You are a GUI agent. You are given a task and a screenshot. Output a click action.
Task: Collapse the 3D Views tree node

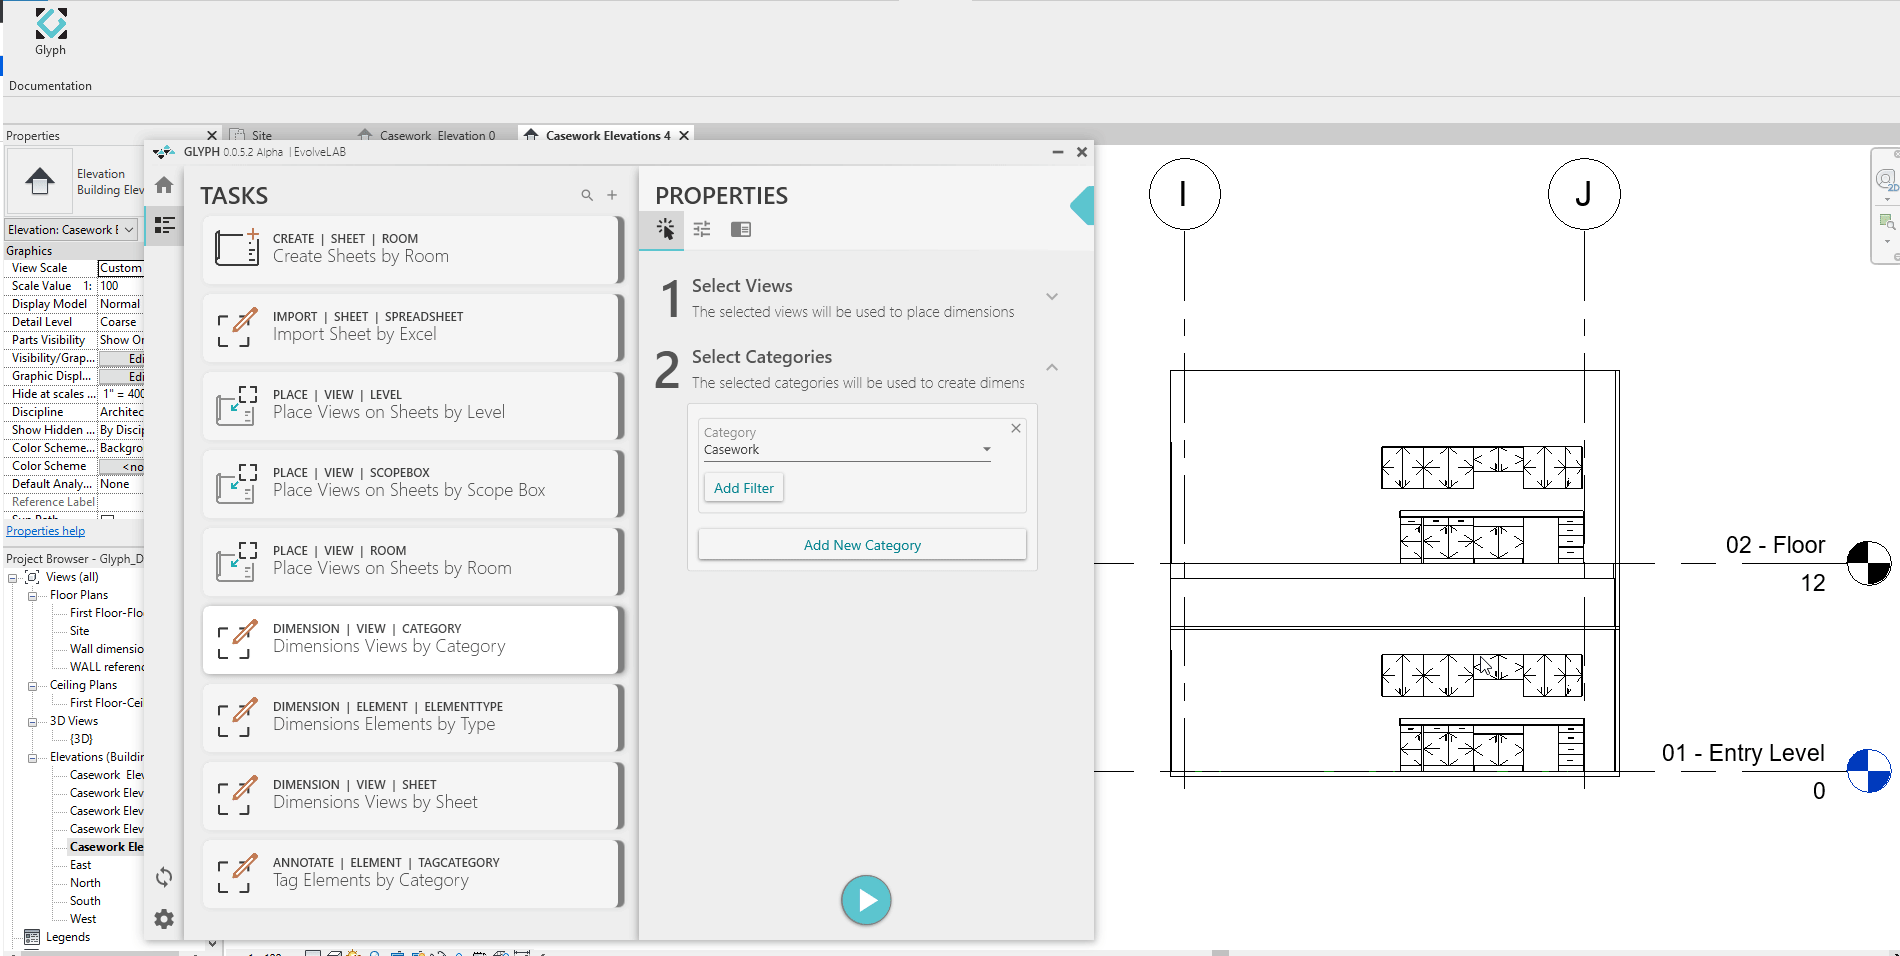coord(33,722)
